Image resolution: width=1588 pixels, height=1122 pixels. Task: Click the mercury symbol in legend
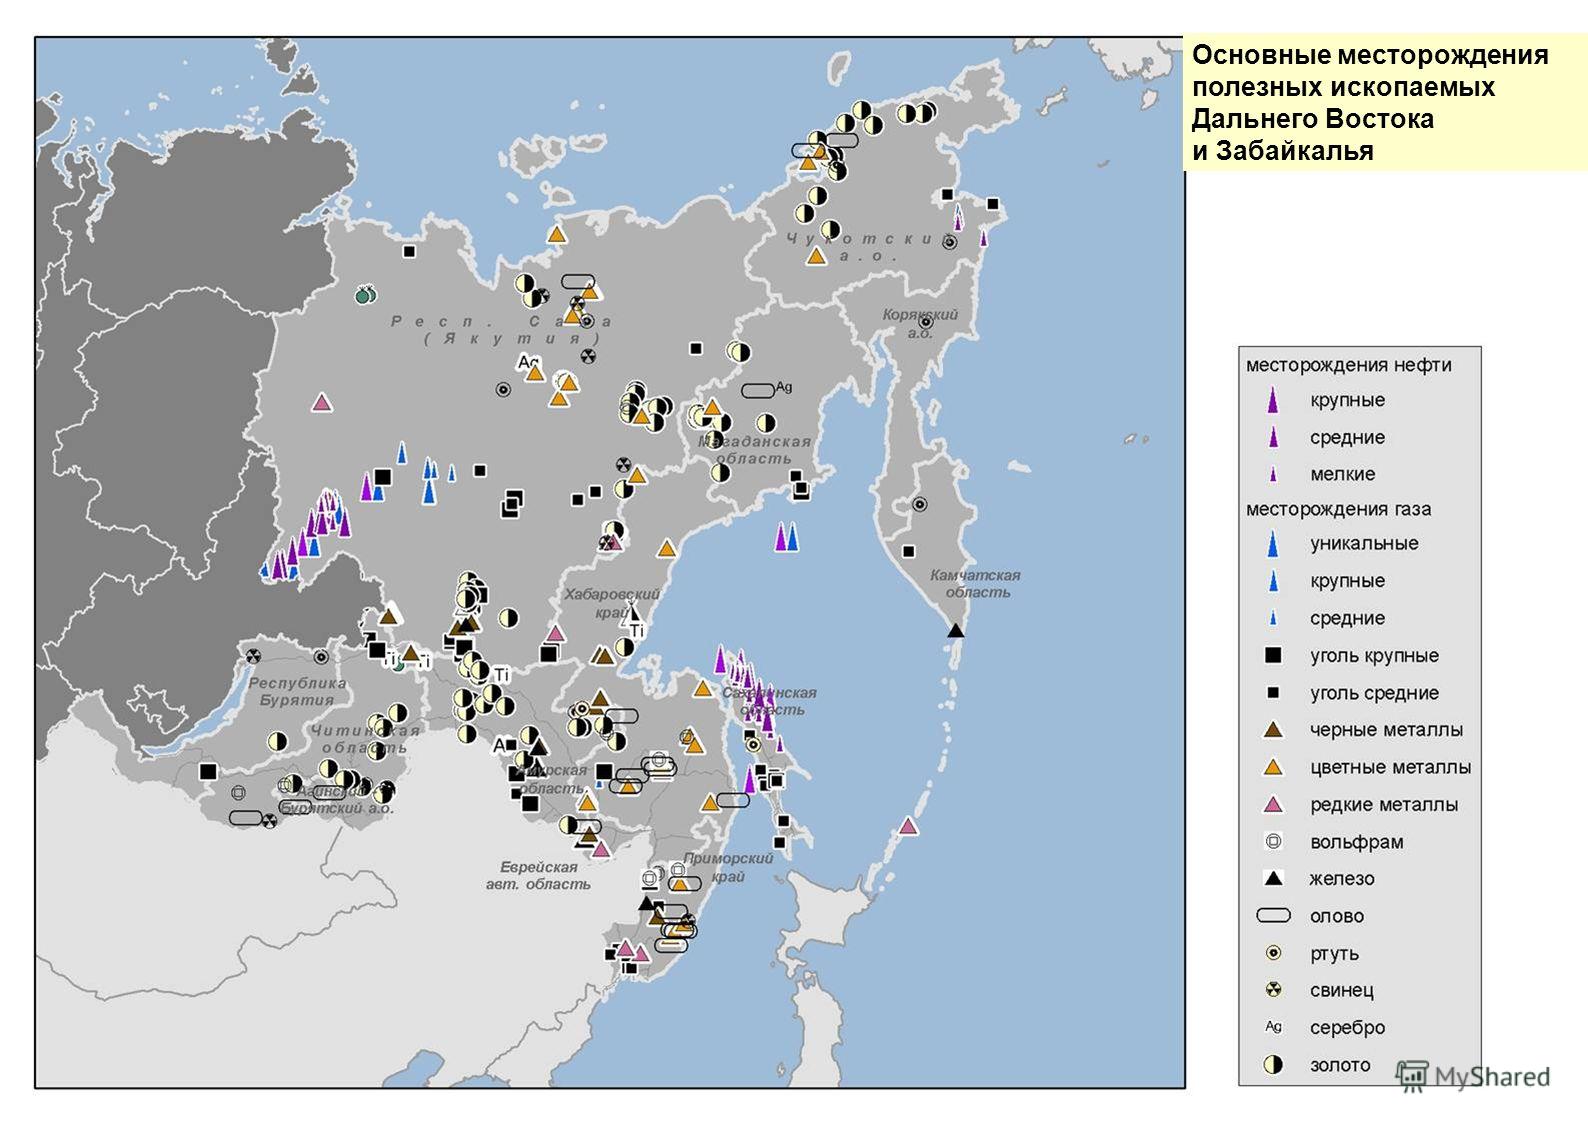1273,953
